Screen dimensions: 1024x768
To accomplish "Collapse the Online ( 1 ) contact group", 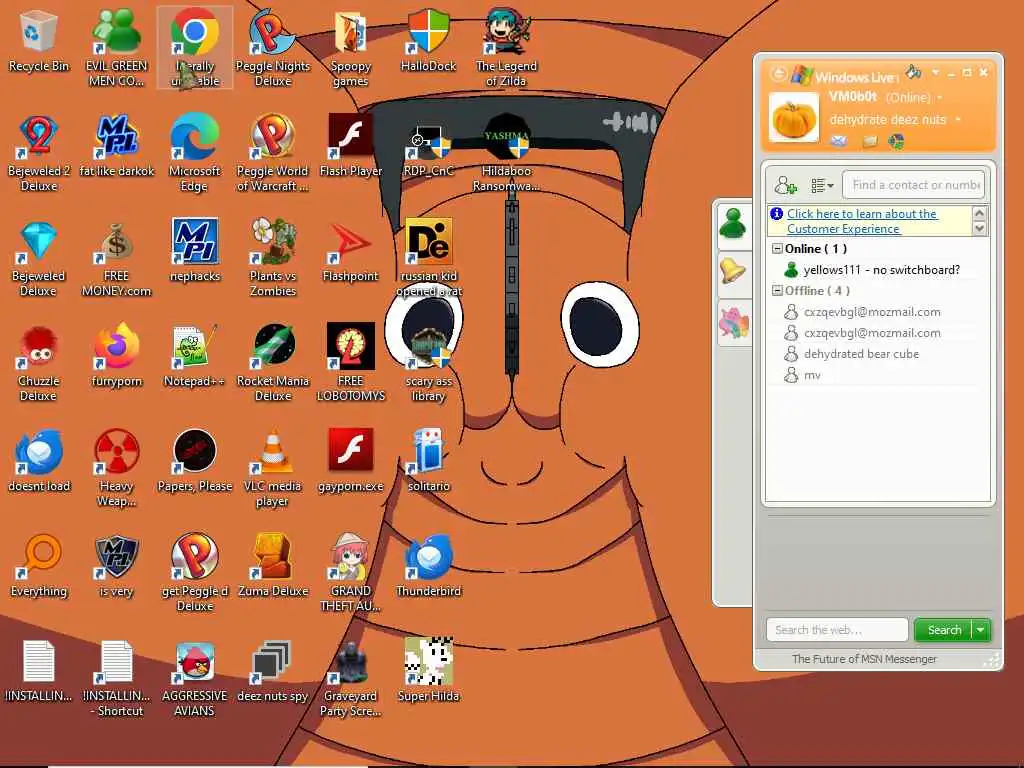I will point(777,248).
